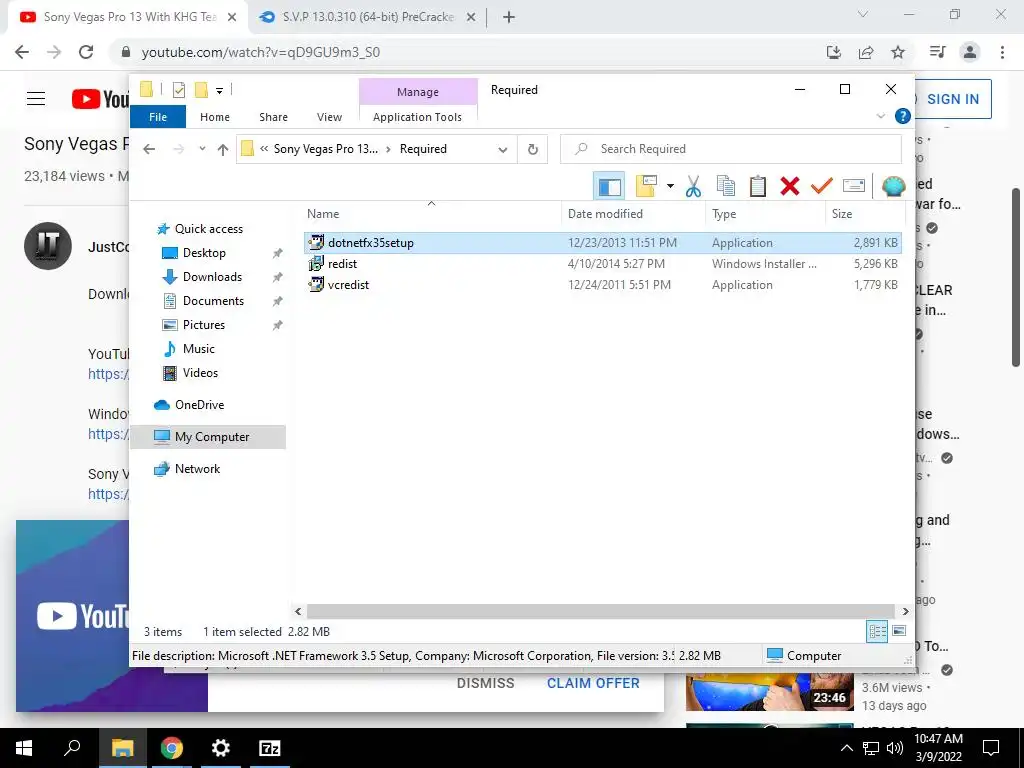The width and height of the screenshot is (1024, 768).
Task: Open the Explorer Help question mark icon
Action: pyautogui.click(x=903, y=116)
